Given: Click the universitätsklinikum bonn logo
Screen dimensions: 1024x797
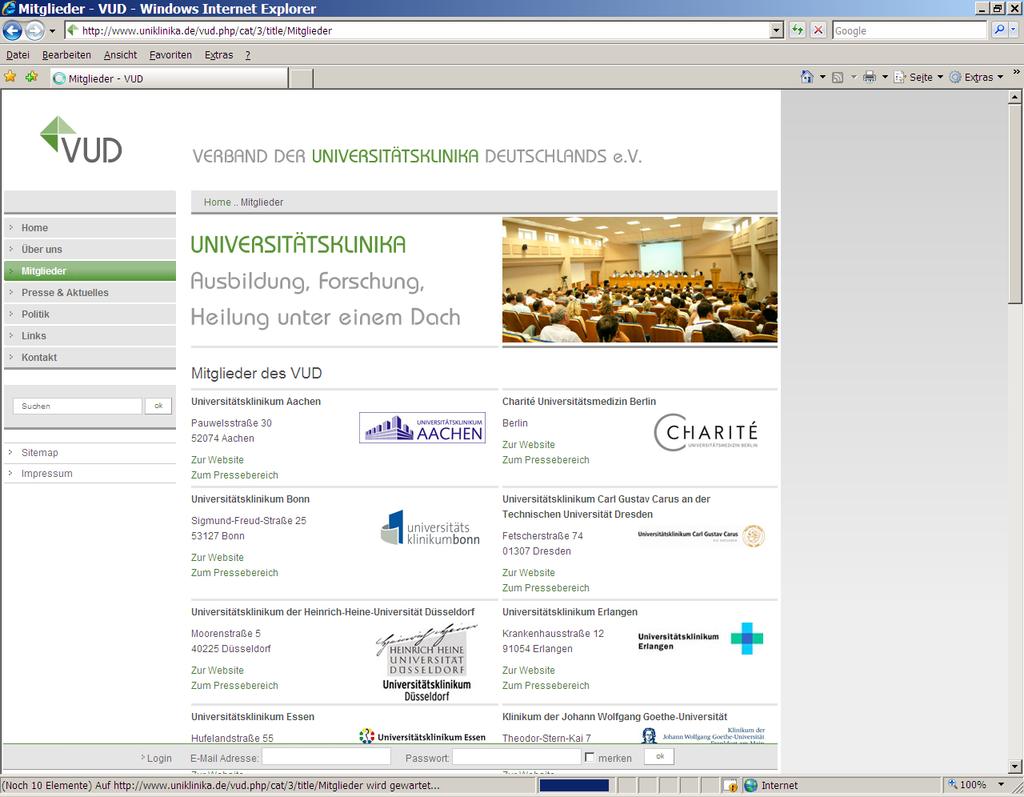Looking at the screenshot, I should point(430,528).
